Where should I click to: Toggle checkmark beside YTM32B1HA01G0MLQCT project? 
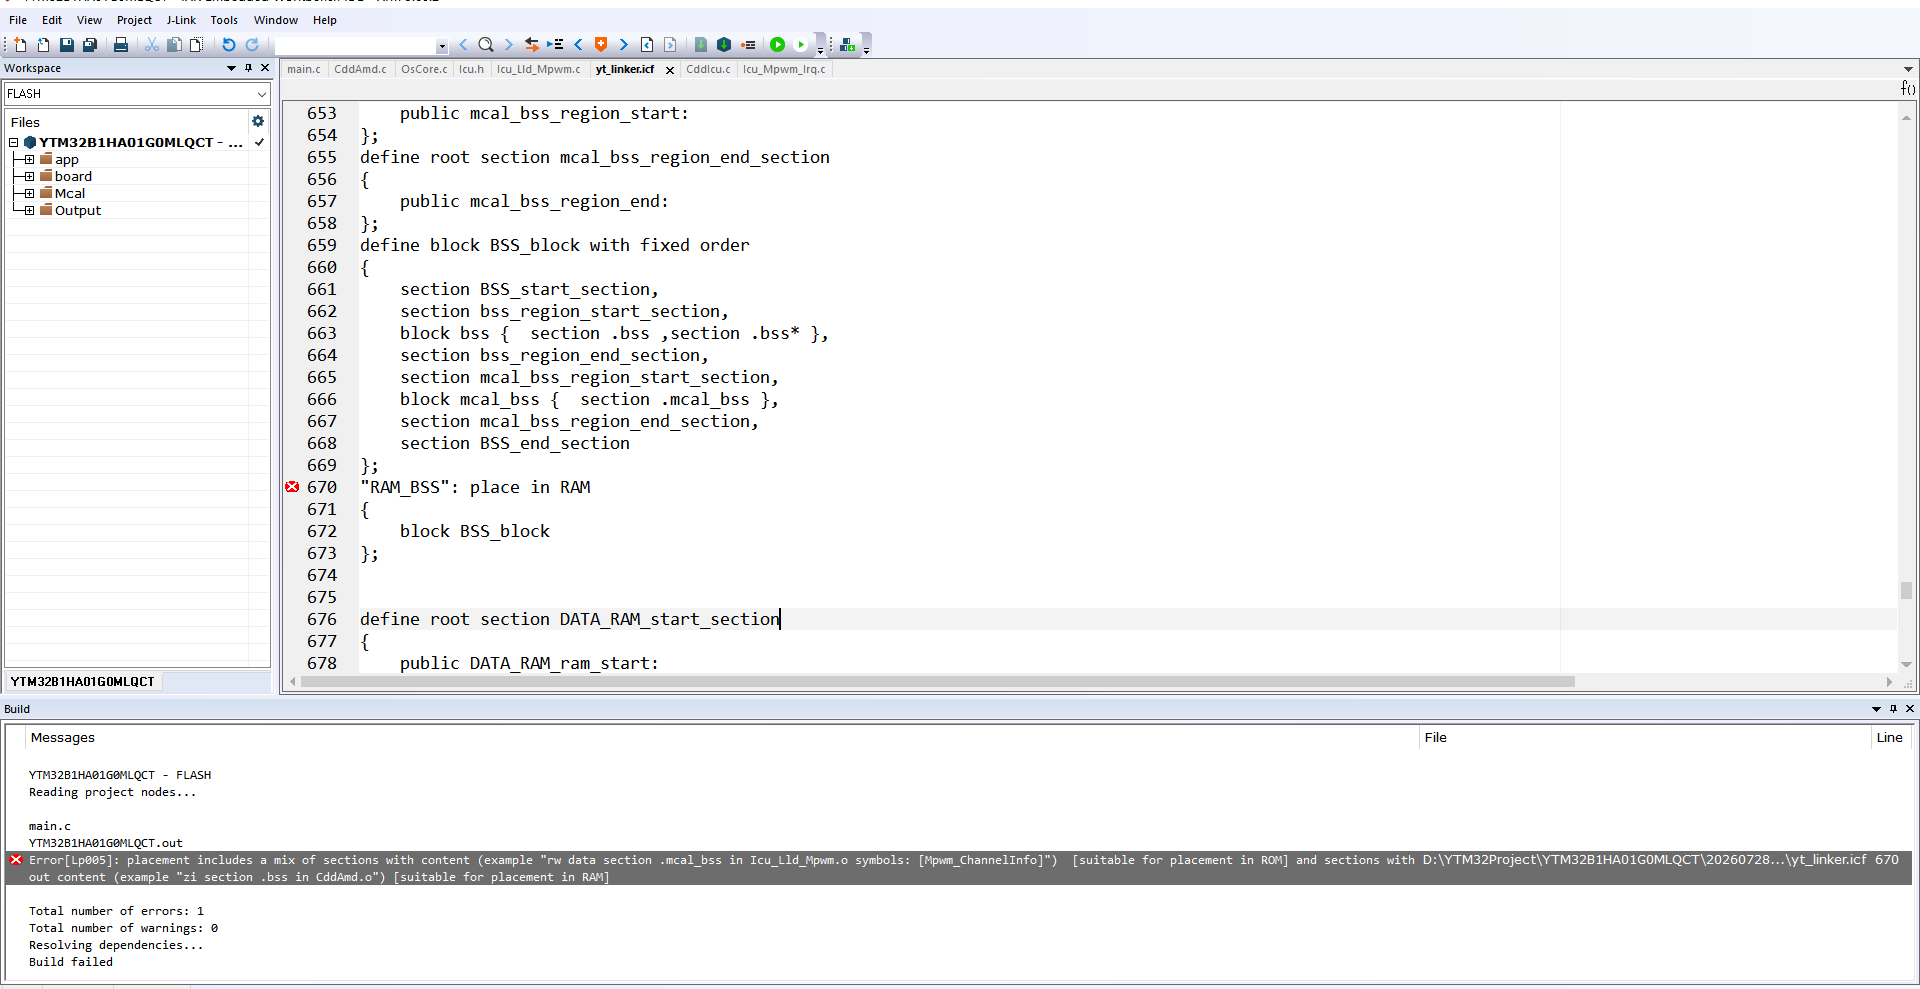pos(259,142)
